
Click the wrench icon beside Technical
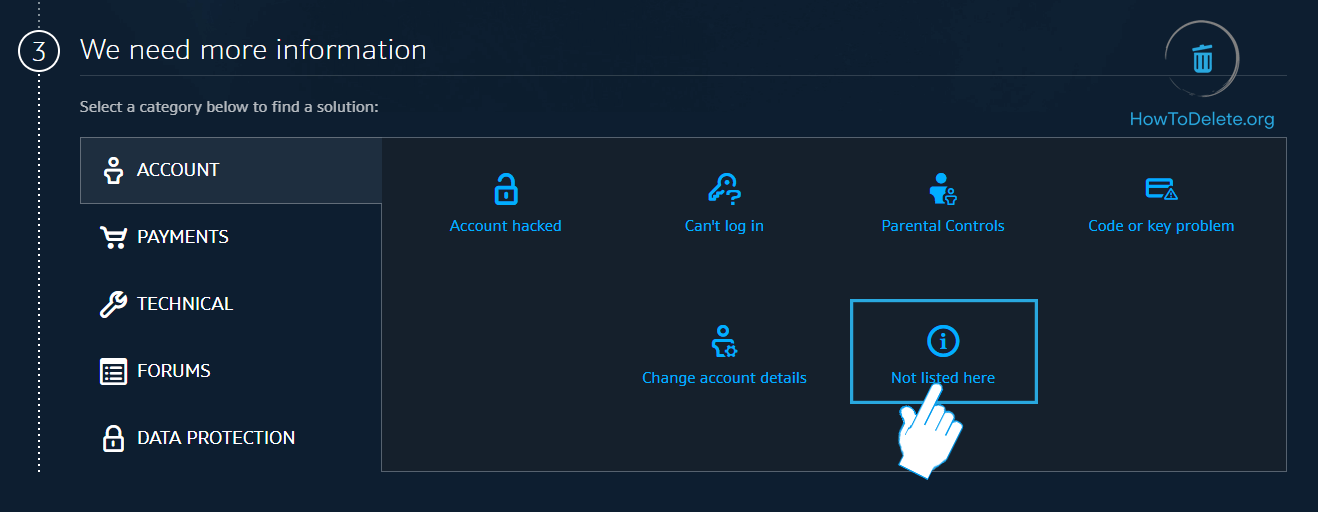click(113, 304)
